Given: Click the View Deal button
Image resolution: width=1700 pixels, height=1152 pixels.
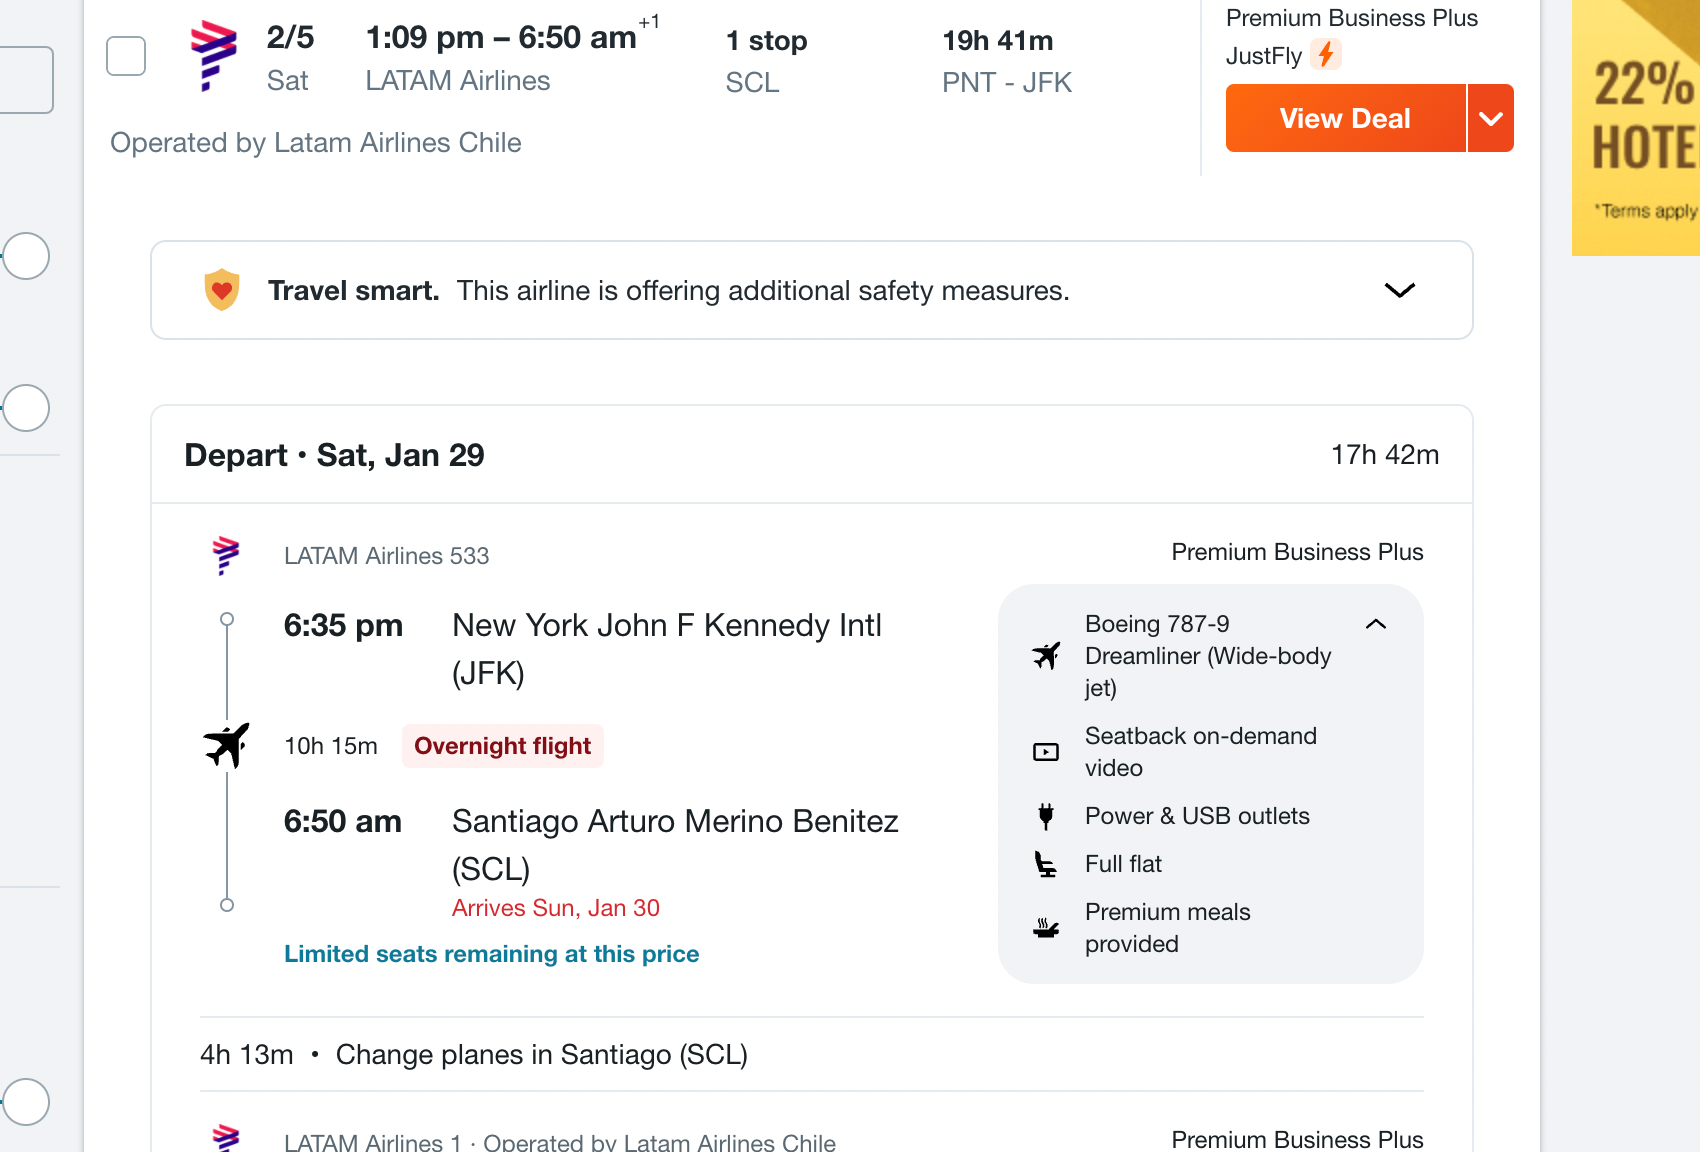Looking at the screenshot, I should tap(1345, 118).
